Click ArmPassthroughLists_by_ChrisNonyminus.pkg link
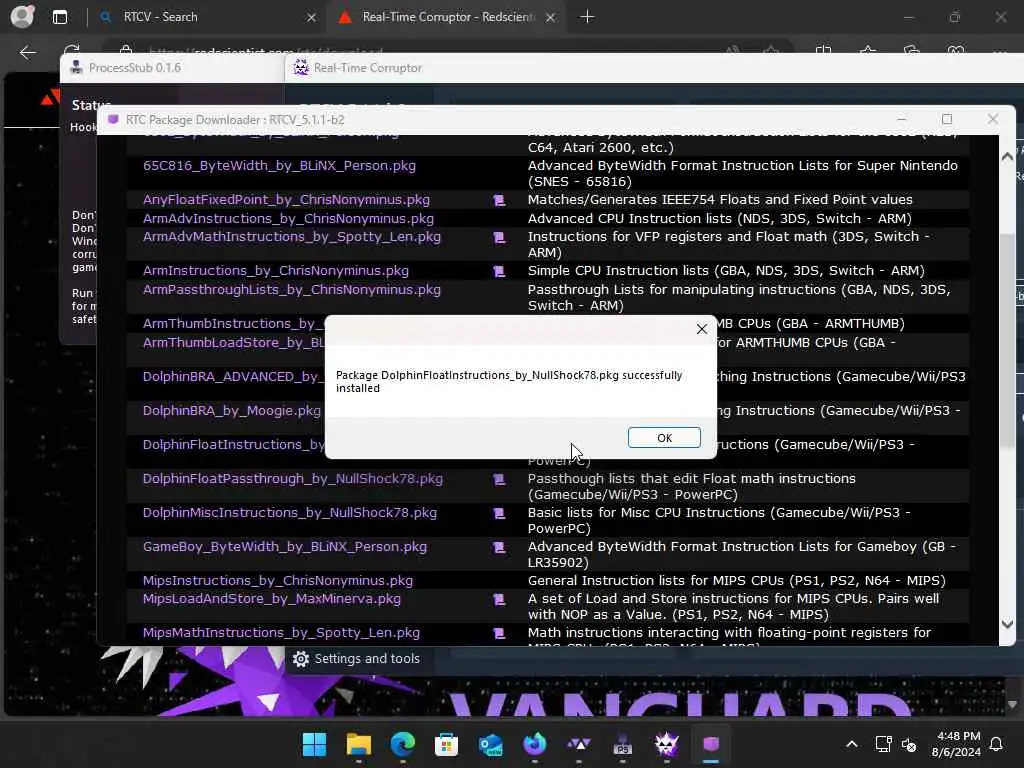 [292, 290]
